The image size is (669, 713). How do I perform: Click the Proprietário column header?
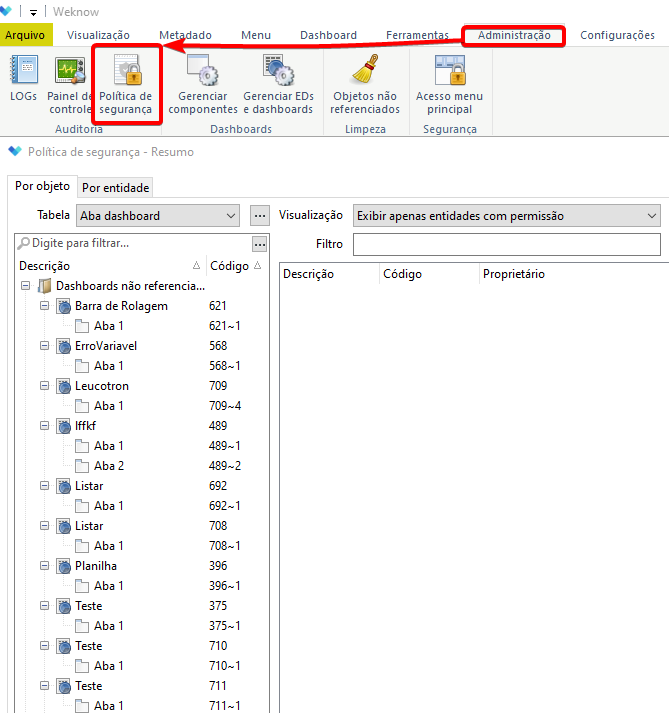pyautogui.click(x=514, y=274)
